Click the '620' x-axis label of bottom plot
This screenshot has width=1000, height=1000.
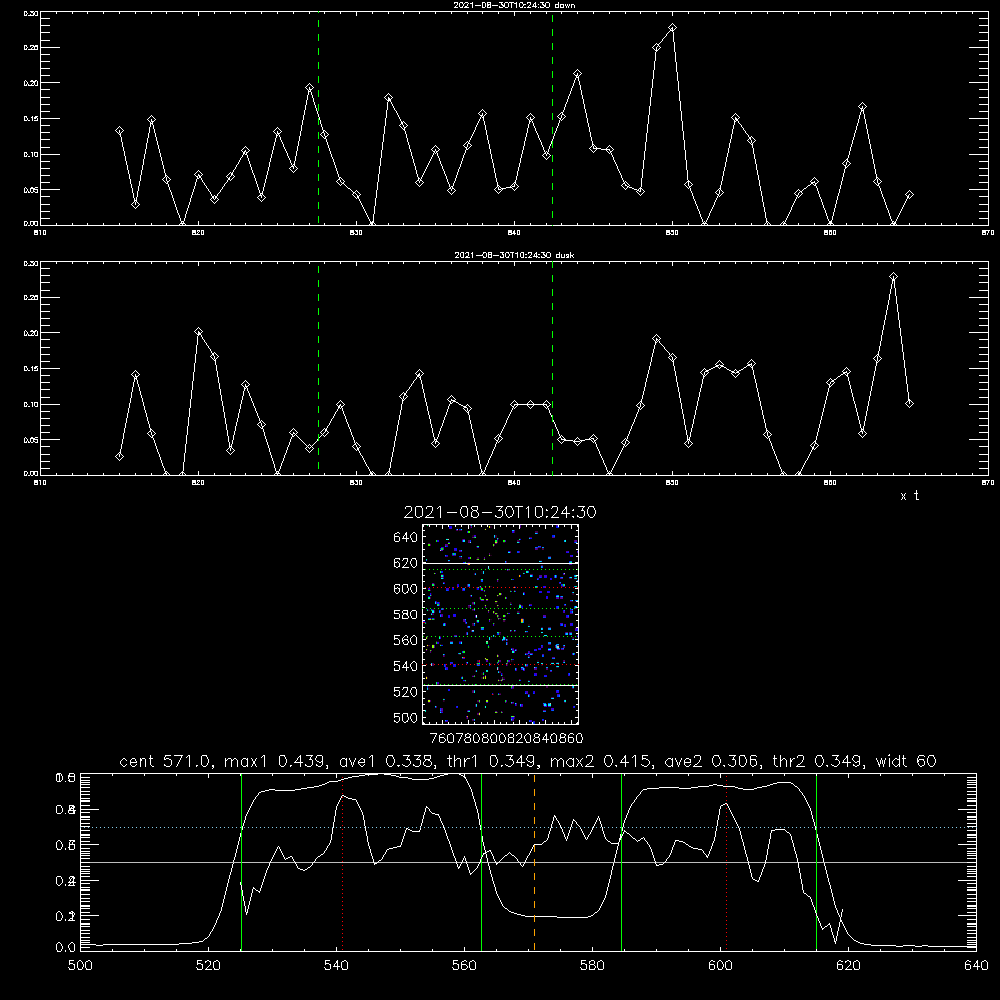848,966
